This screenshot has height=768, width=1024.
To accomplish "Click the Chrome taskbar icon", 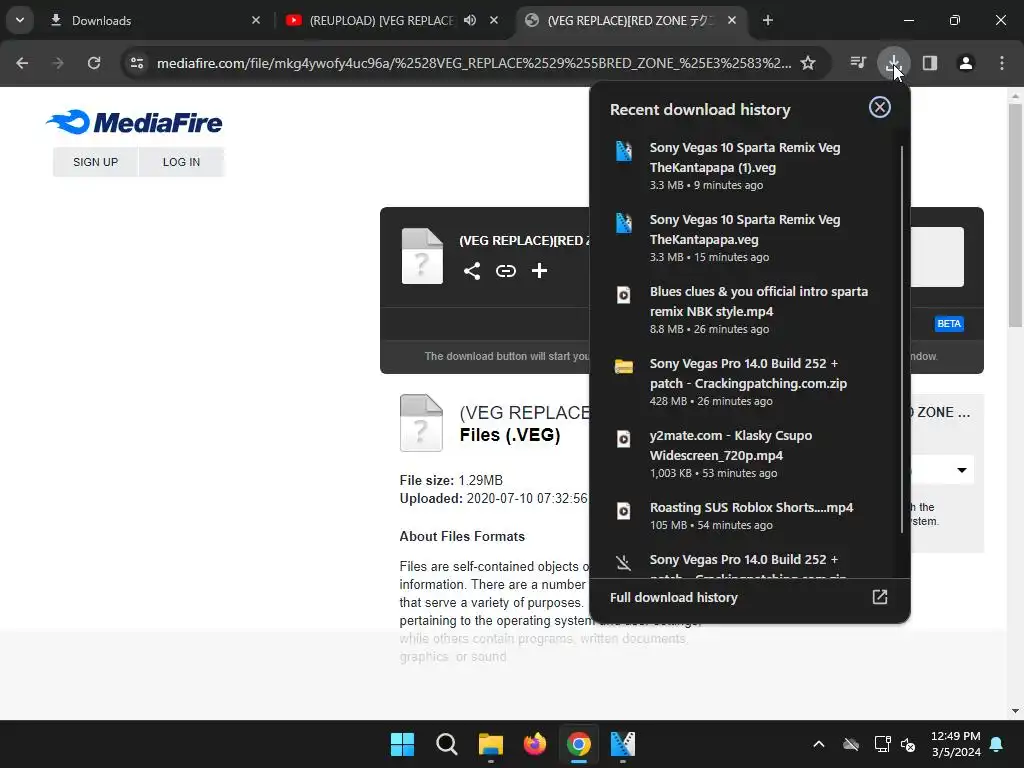I will pos(579,744).
